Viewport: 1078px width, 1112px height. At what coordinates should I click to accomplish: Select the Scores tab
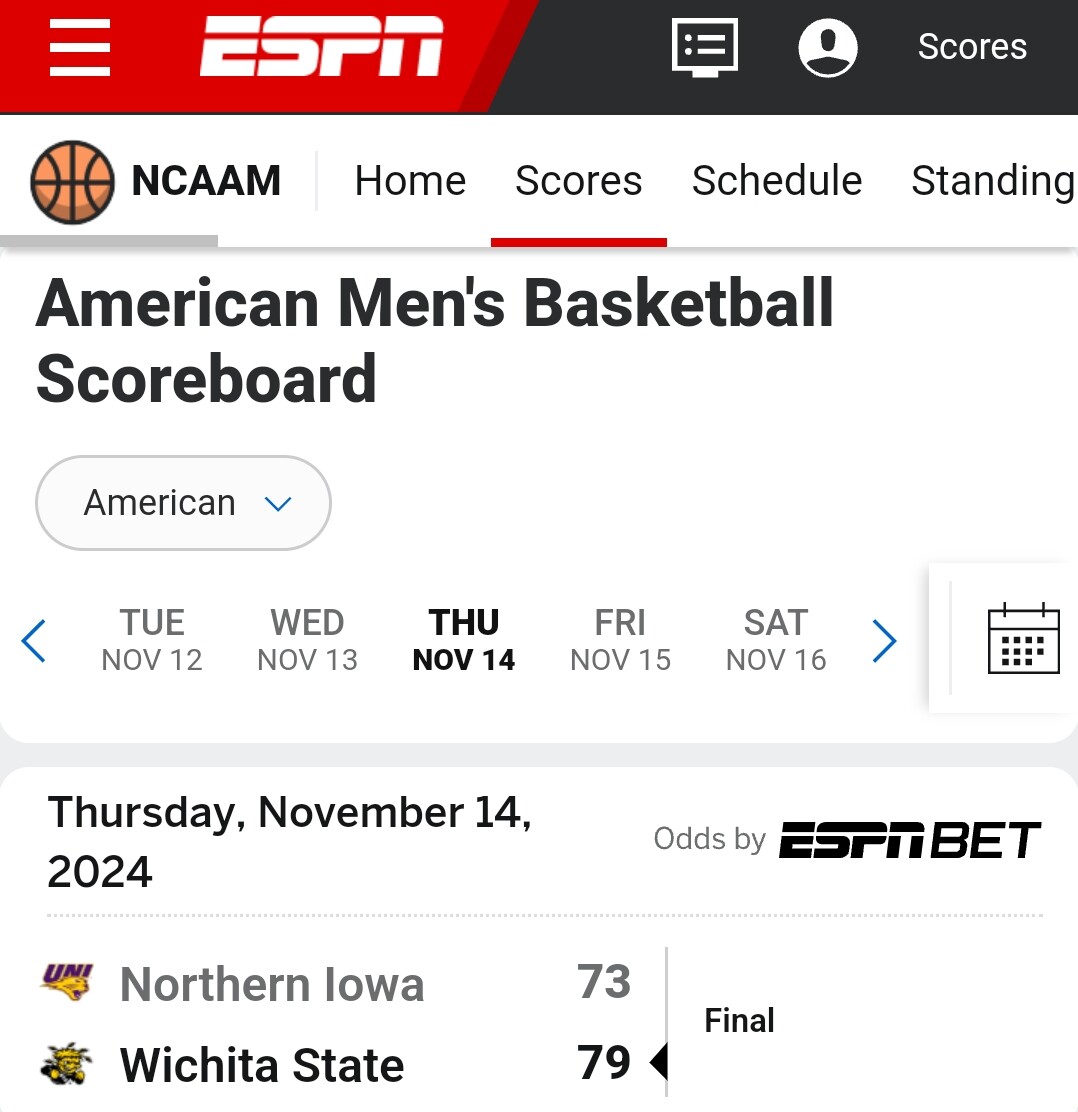click(579, 180)
